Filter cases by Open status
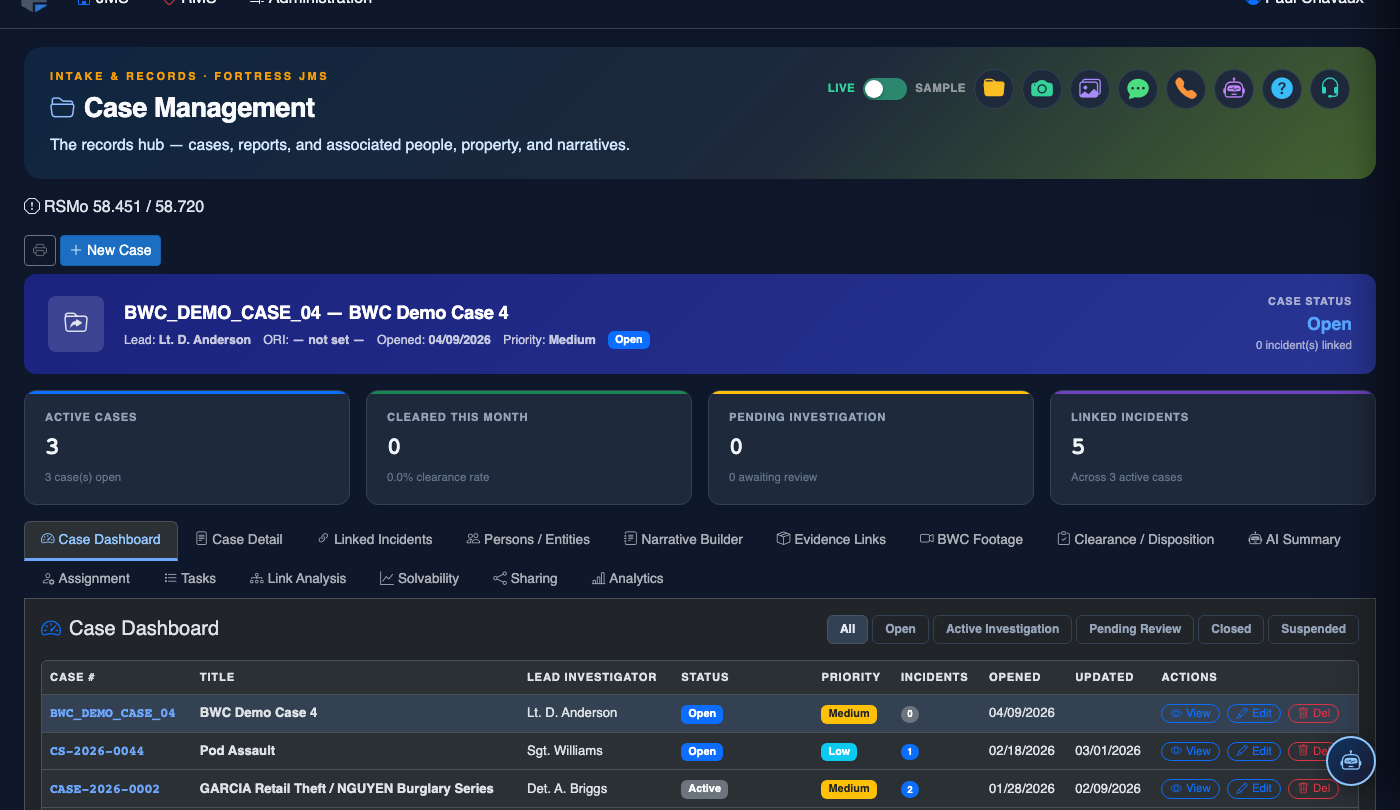This screenshot has width=1400, height=810. click(x=900, y=629)
